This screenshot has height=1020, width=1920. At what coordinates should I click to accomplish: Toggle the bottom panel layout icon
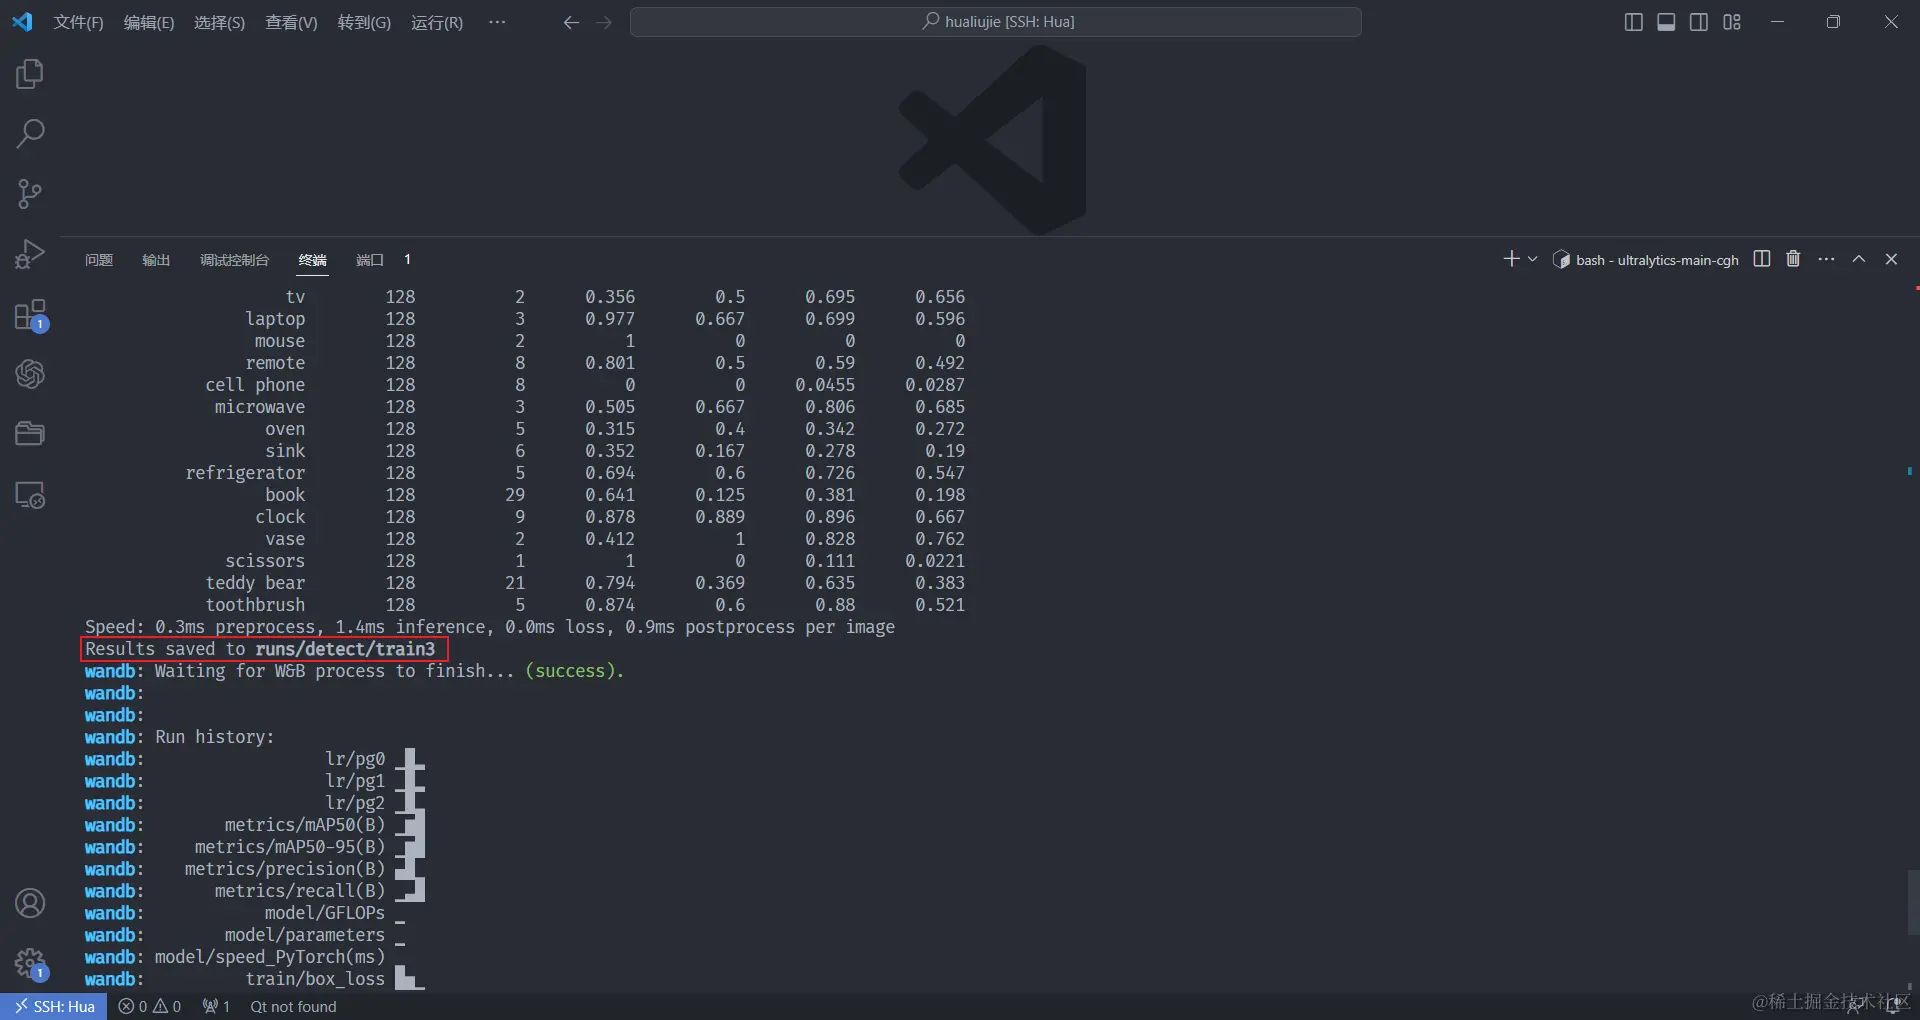[1666, 22]
